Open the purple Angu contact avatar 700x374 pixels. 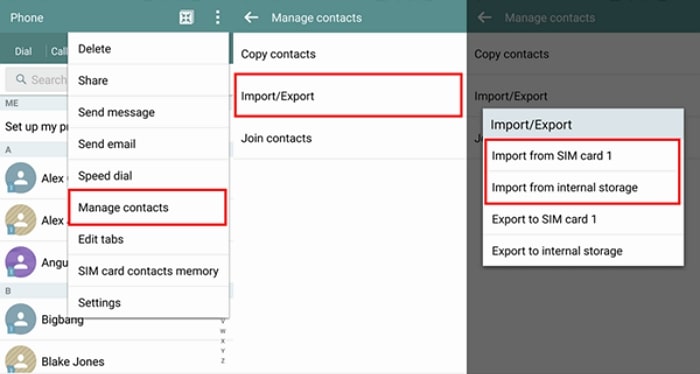tap(21, 262)
